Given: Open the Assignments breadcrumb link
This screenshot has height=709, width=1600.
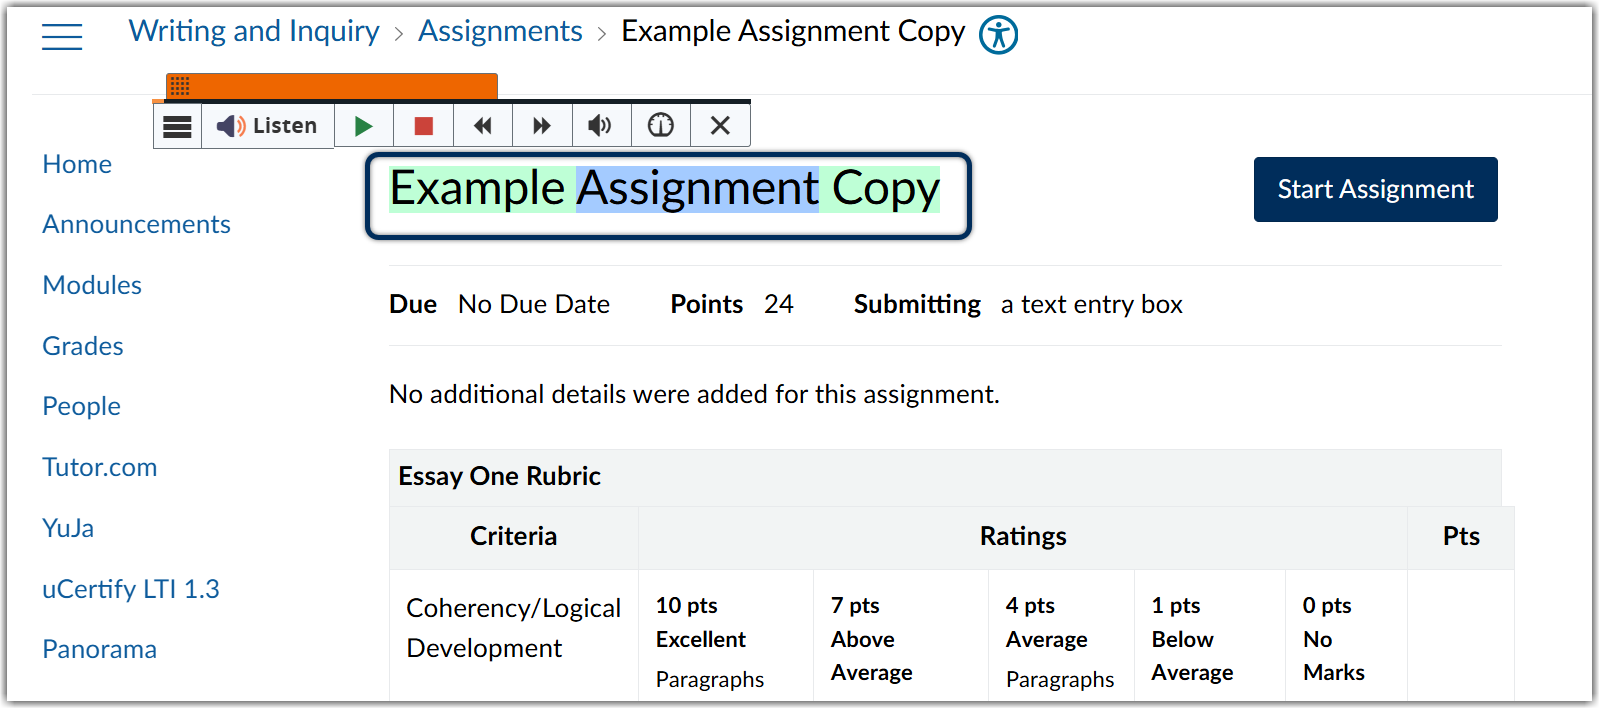Looking at the screenshot, I should [x=500, y=31].
